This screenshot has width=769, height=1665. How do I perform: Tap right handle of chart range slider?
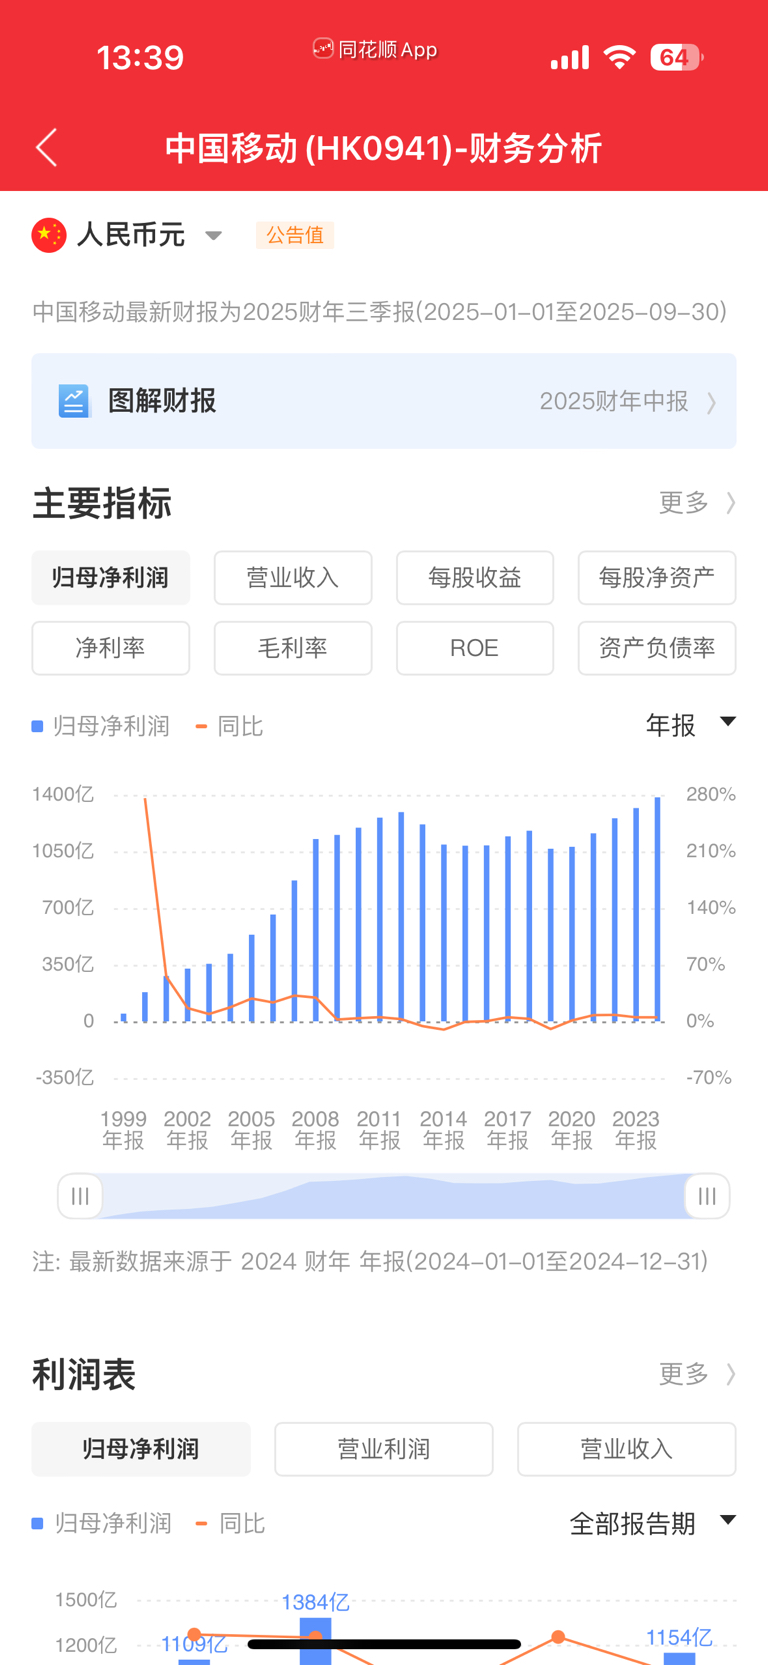tap(707, 1196)
